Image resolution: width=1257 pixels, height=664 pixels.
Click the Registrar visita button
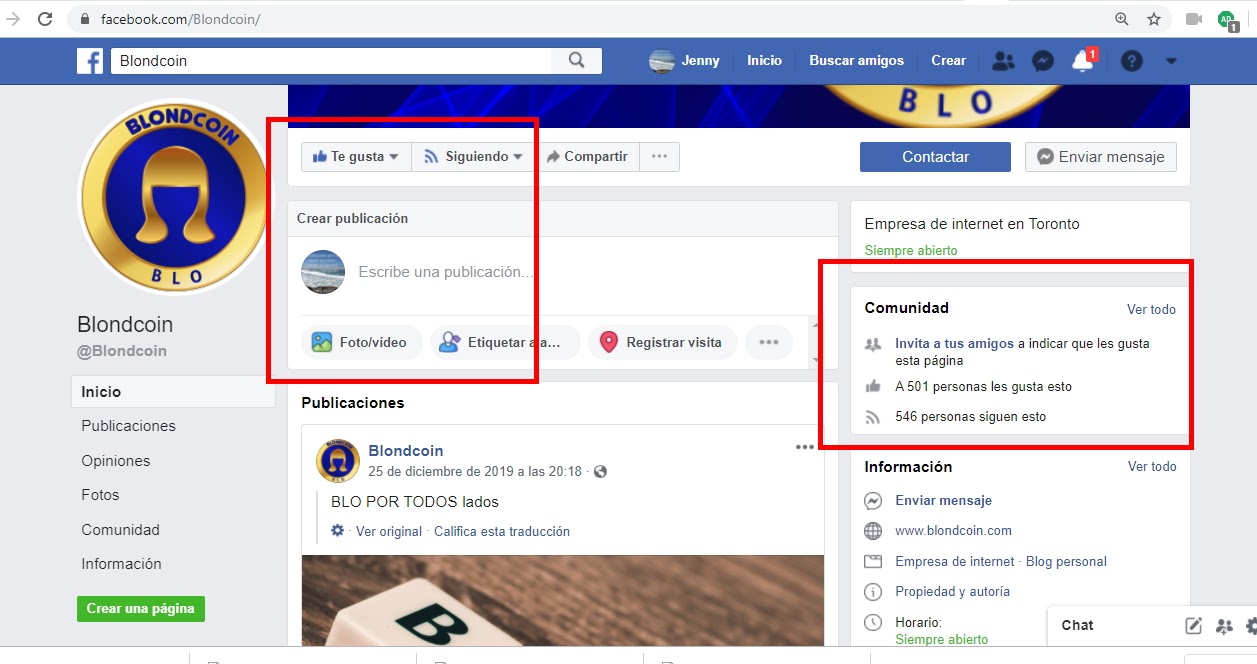[x=662, y=342]
